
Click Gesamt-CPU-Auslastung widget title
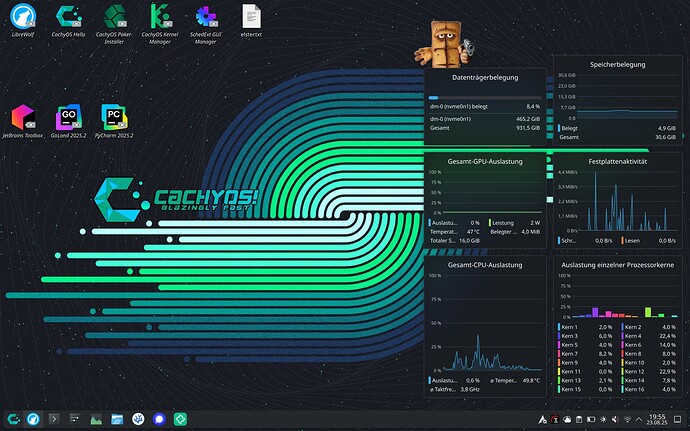[x=485, y=265]
